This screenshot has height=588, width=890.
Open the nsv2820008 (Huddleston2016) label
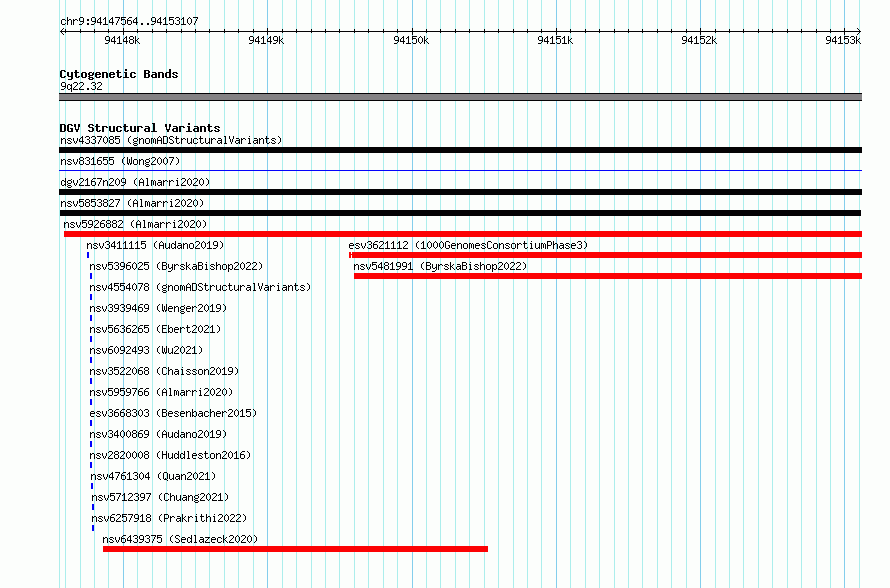170,455
